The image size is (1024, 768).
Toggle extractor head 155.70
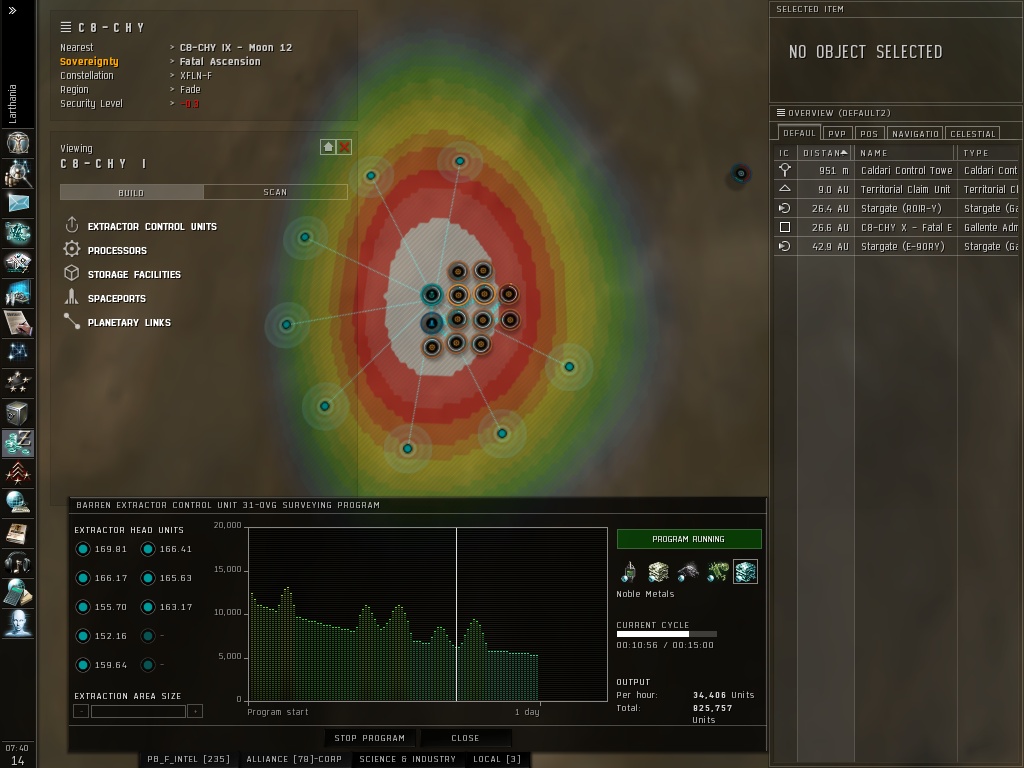click(83, 607)
